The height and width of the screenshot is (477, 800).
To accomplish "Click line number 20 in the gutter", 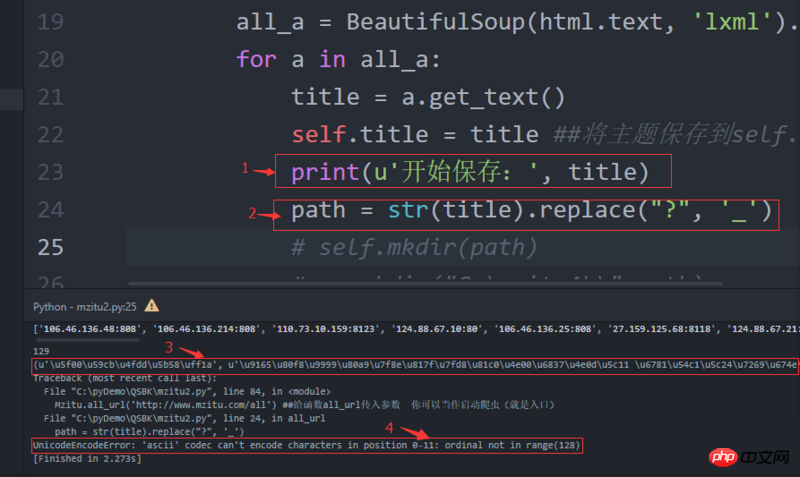I will coord(51,60).
